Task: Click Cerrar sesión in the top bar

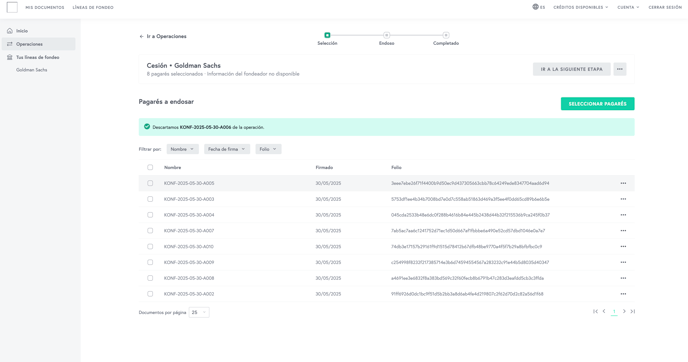Action: coord(665,7)
